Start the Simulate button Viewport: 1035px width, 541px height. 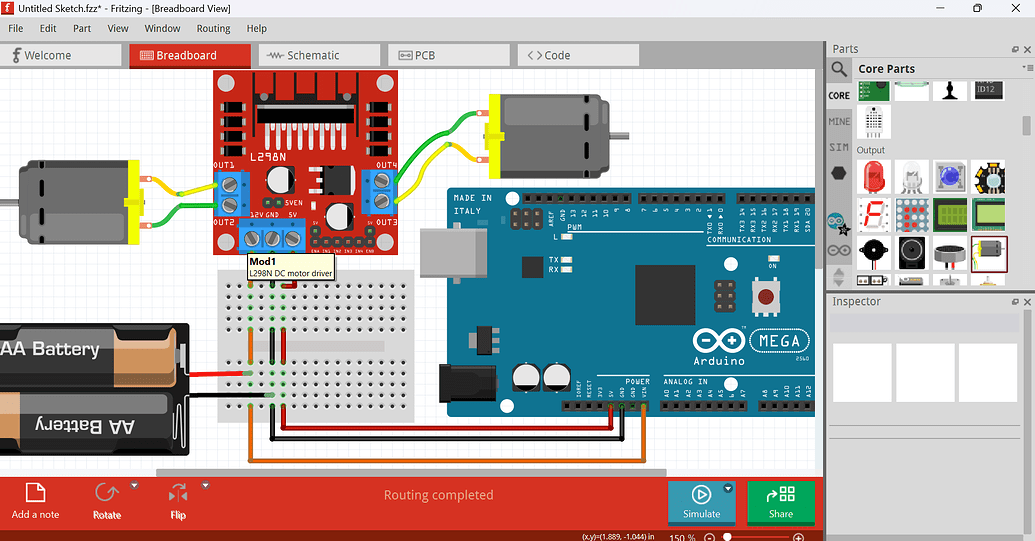point(701,503)
